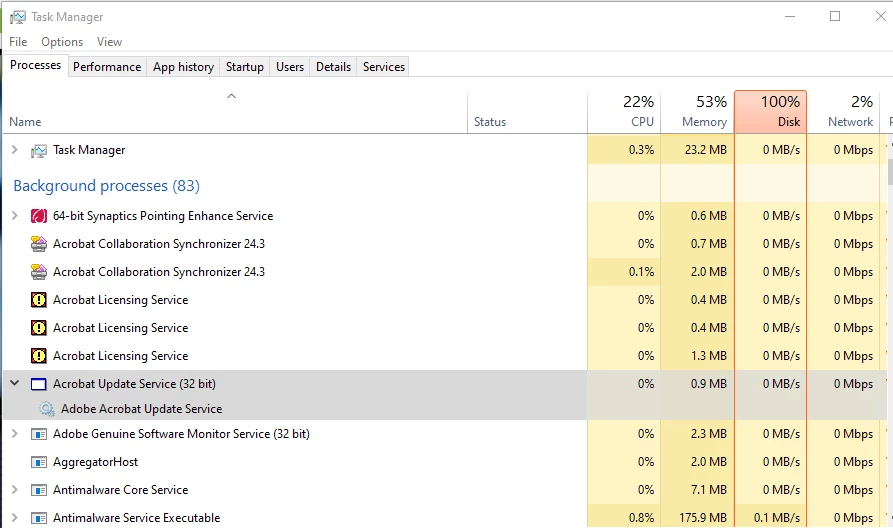Select the Background processes (83) heading
The height and width of the screenshot is (528, 893).
click(x=106, y=186)
